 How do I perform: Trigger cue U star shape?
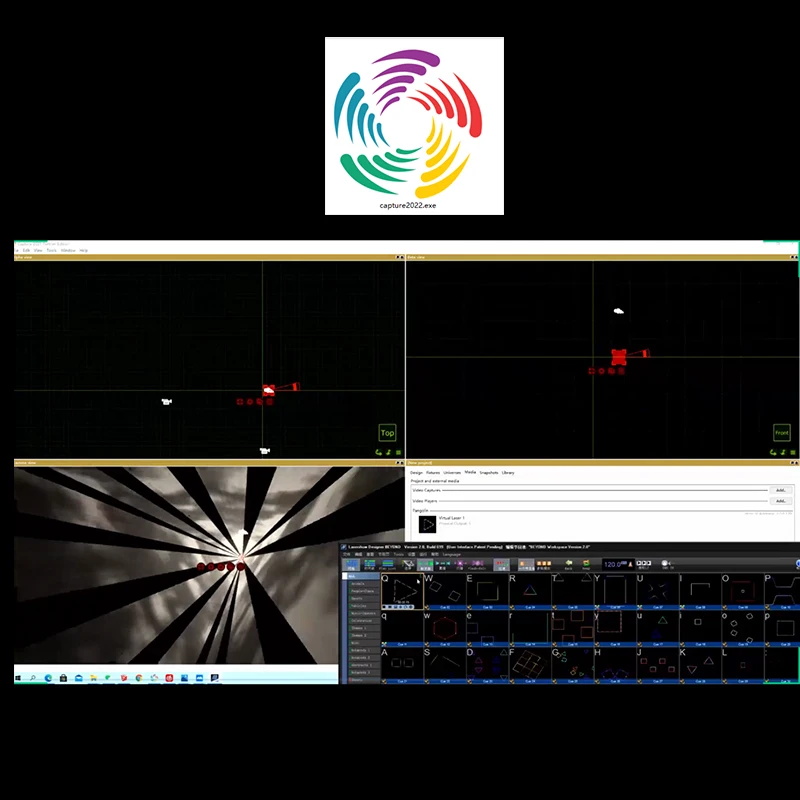point(657,590)
